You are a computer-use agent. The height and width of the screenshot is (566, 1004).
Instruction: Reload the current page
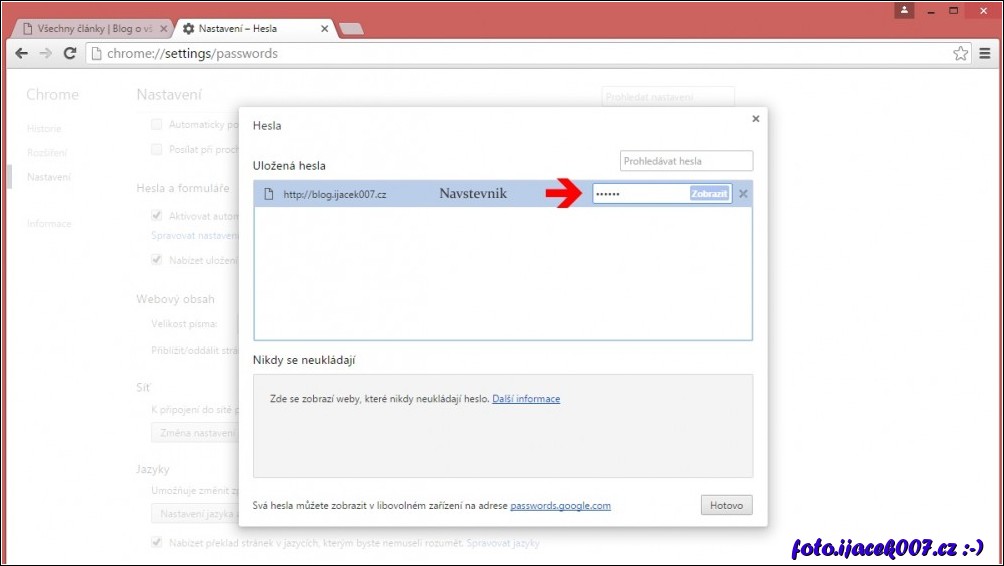(x=70, y=53)
